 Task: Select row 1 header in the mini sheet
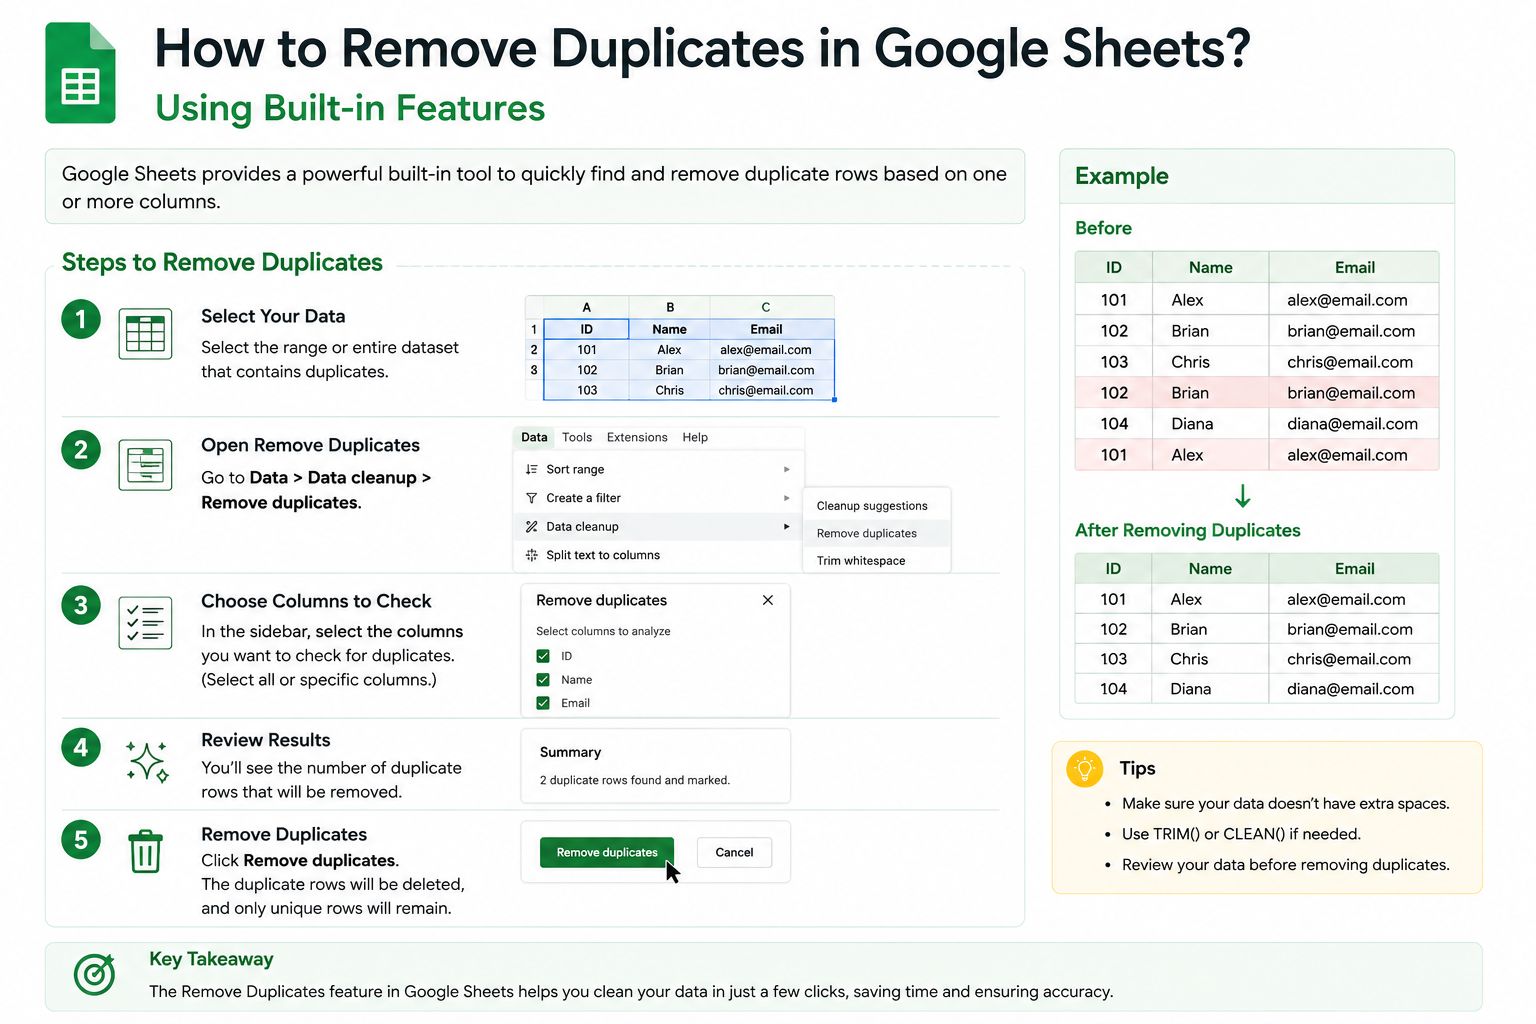pyautogui.click(x=534, y=329)
